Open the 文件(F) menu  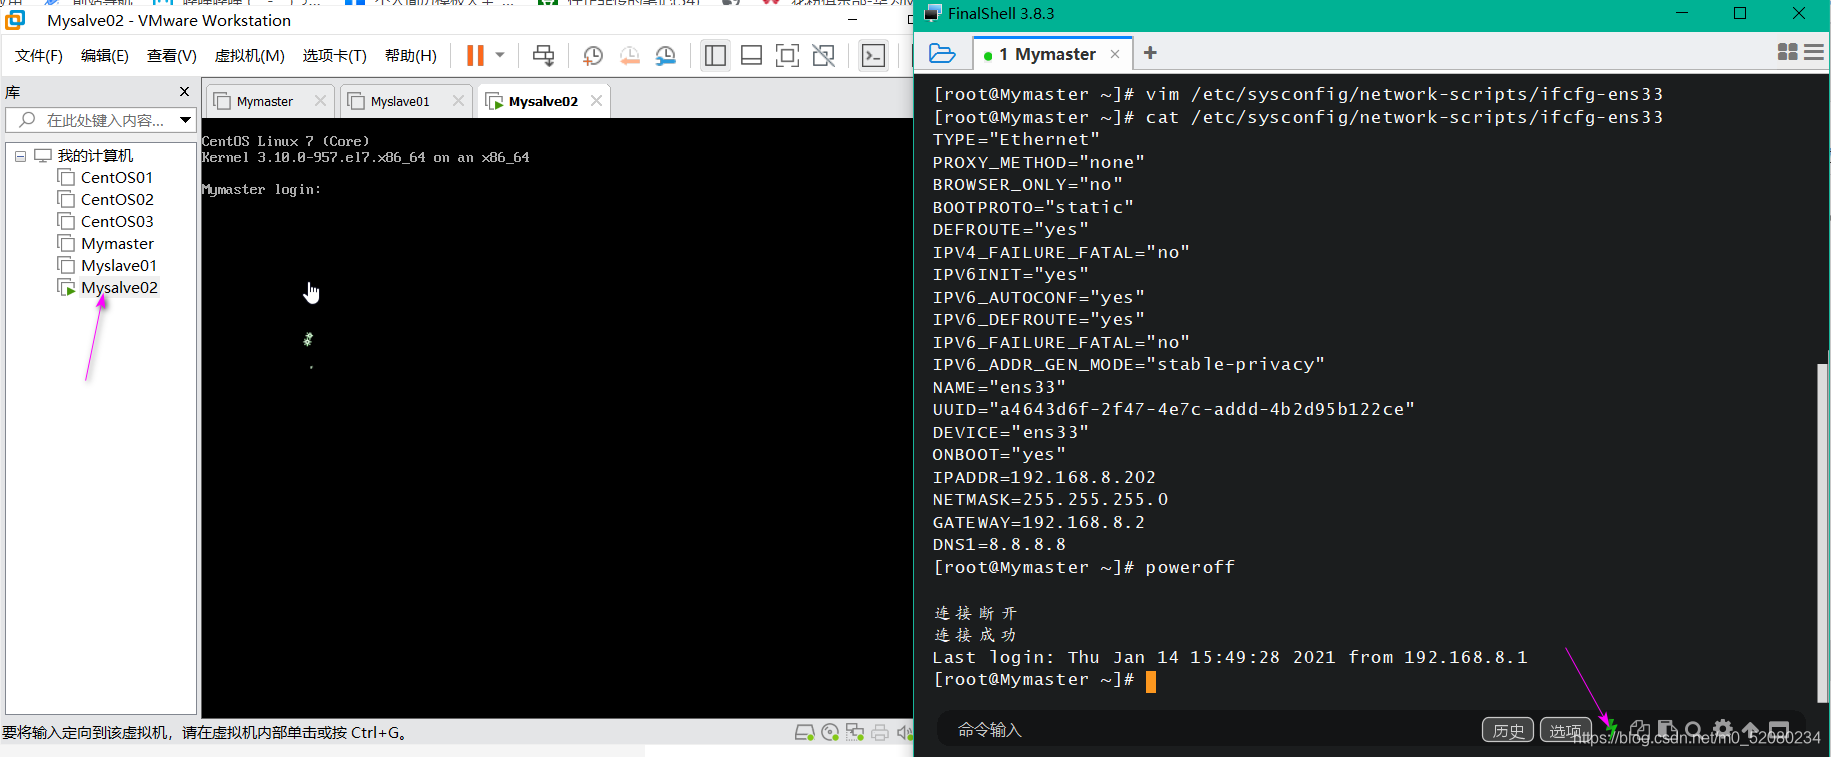(39, 55)
